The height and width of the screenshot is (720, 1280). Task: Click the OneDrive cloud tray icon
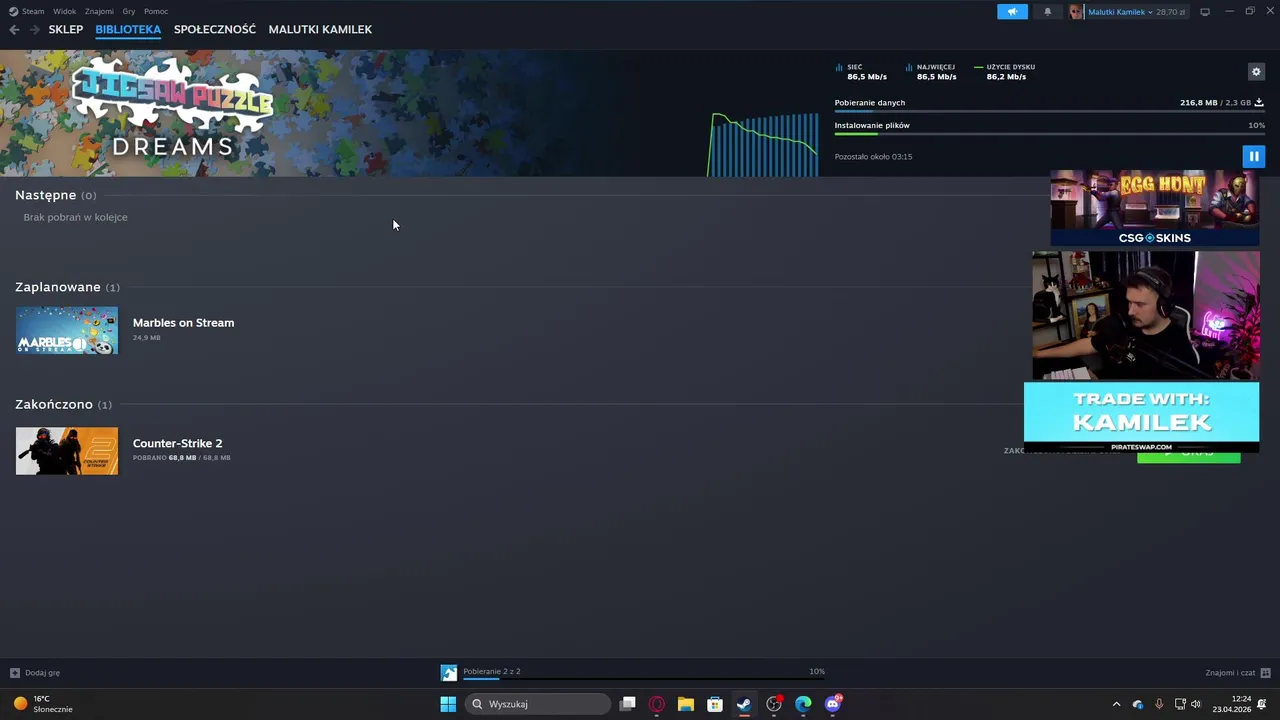tap(1138, 704)
